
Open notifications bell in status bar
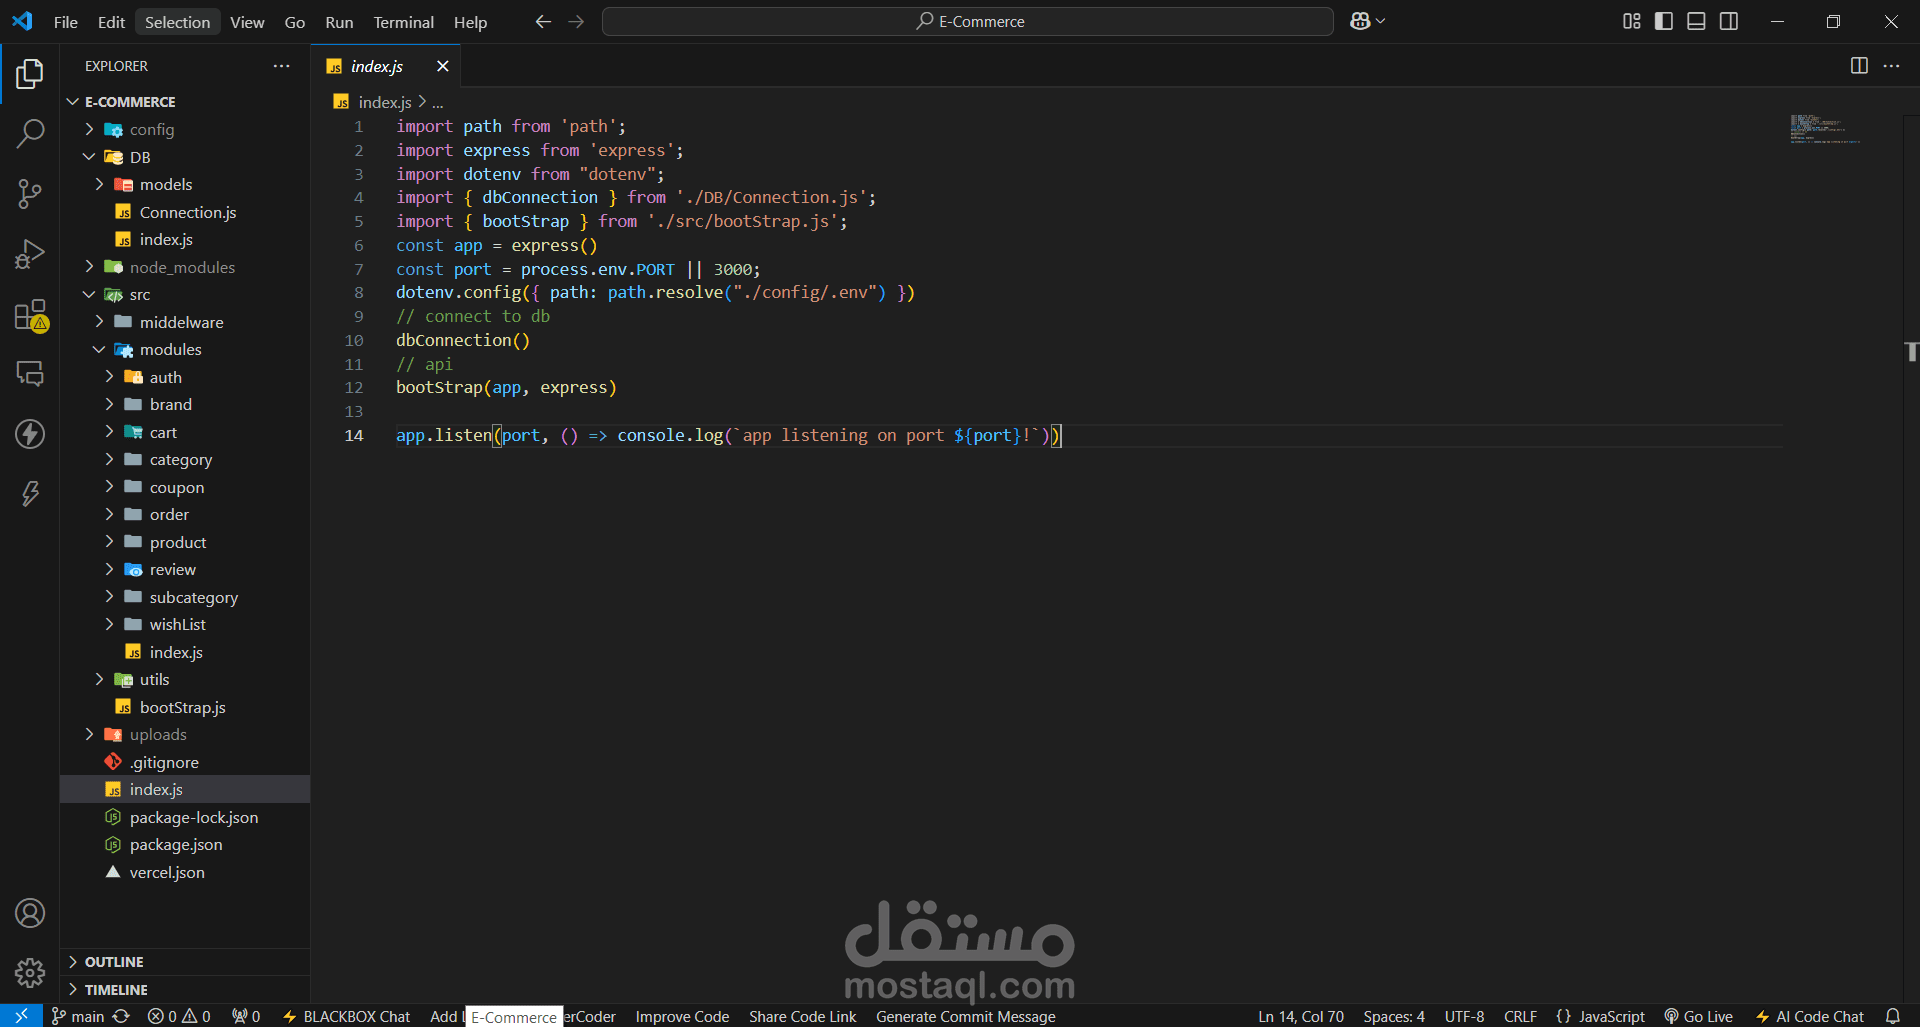pos(1892,1016)
